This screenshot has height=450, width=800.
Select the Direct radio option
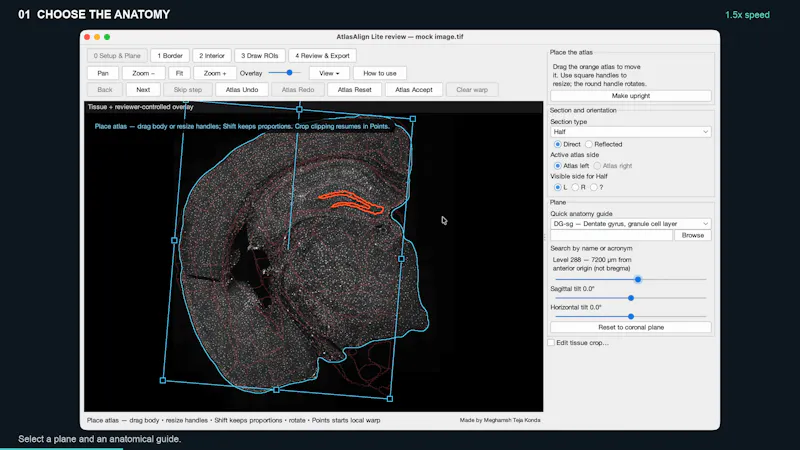558,144
